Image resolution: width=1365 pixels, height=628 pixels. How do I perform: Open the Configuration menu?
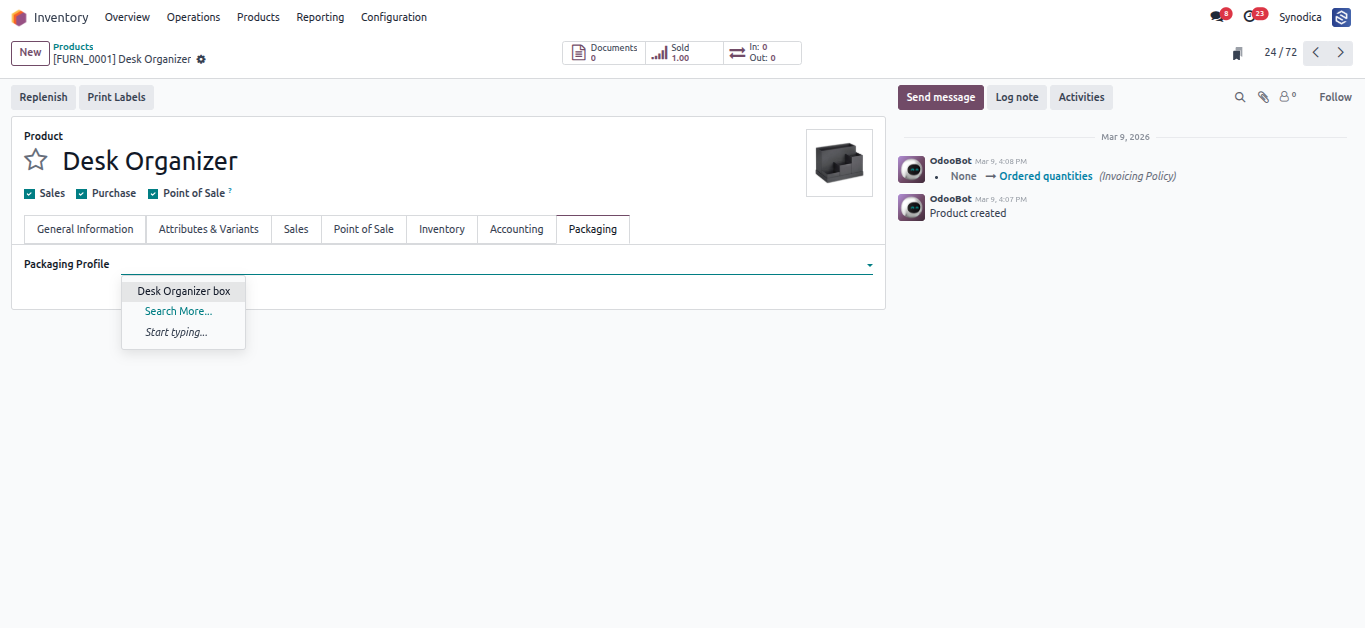pyautogui.click(x=394, y=17)
